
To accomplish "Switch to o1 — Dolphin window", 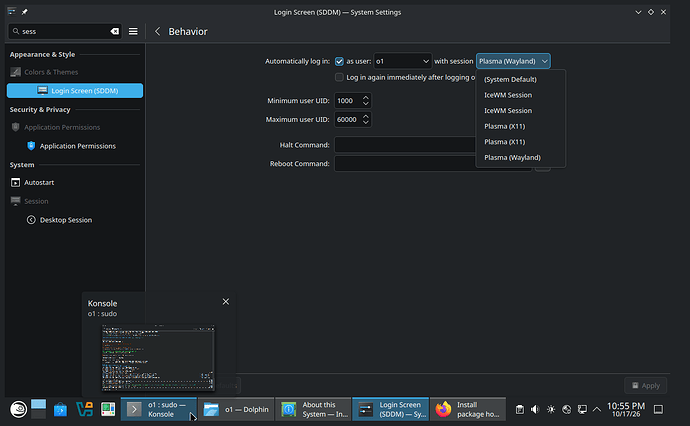I will click(236, 409).
